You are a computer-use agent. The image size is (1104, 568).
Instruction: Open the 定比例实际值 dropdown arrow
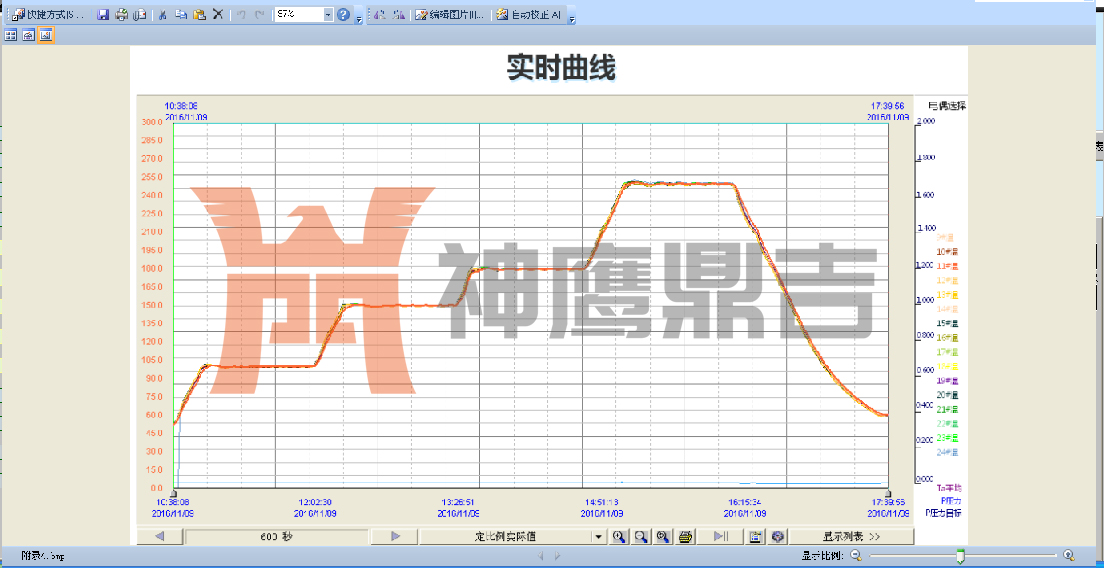tap(598, 536)
